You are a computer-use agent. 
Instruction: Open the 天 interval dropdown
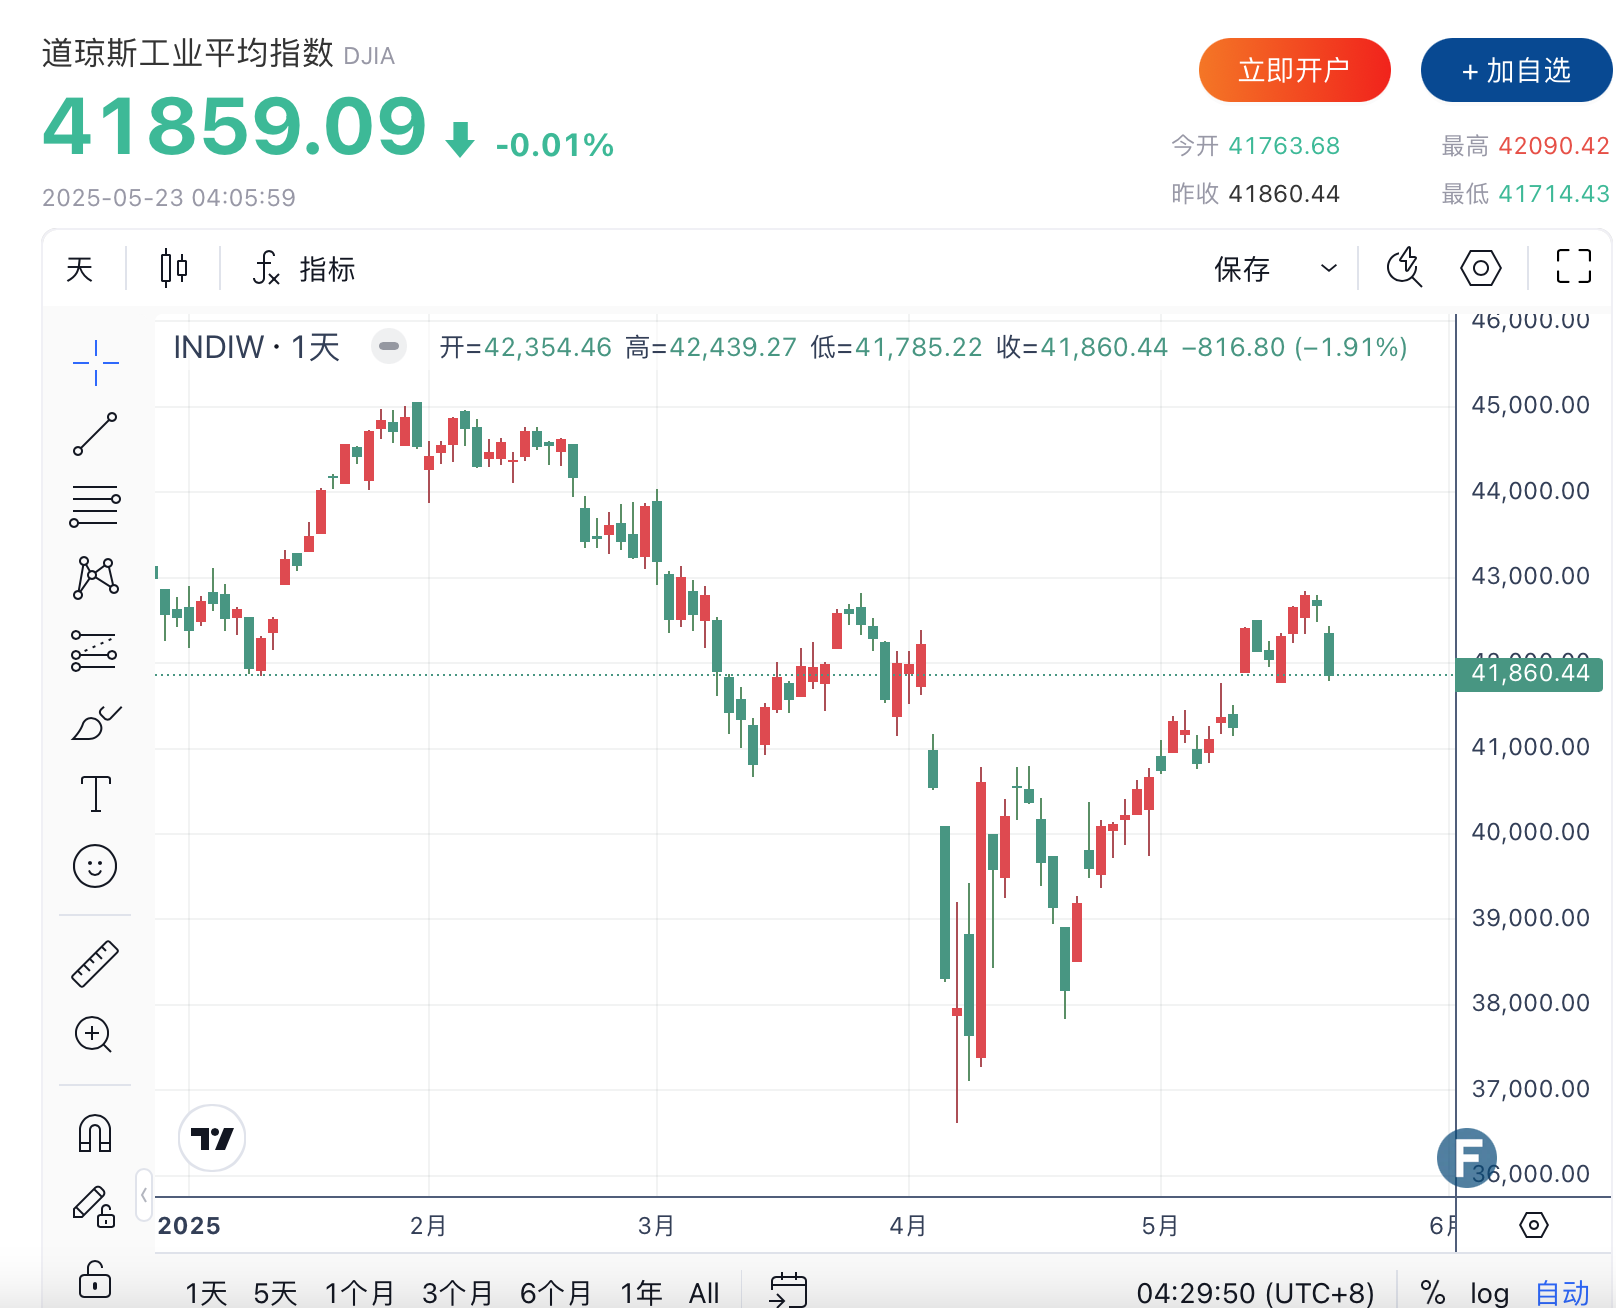[x=80, y=269]
